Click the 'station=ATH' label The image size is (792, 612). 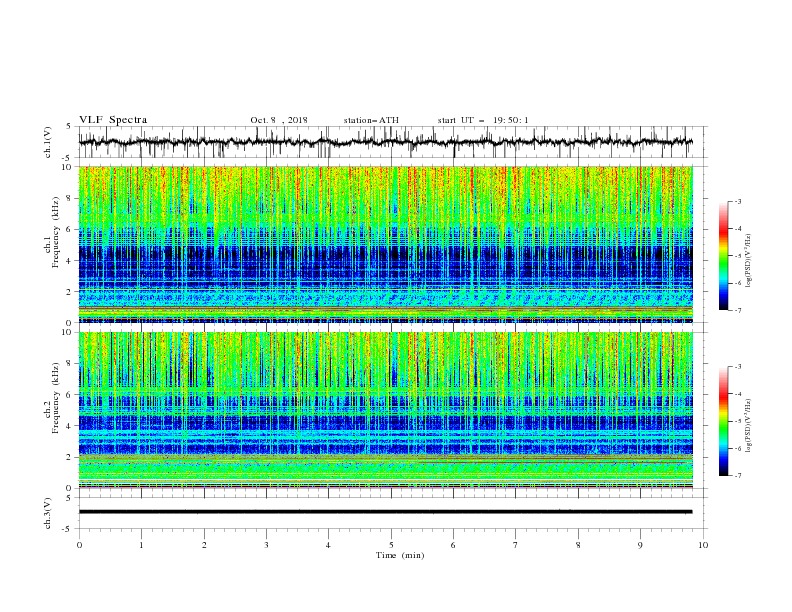pyautogui.click(x=371, y=120)
